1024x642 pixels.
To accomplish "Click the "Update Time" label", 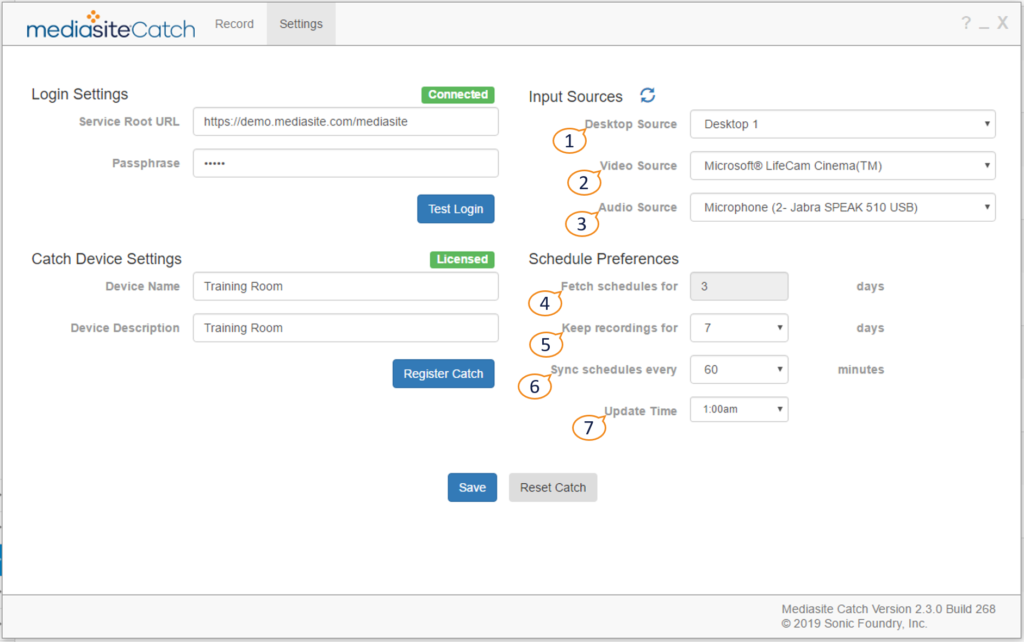I will pos(640,411).
